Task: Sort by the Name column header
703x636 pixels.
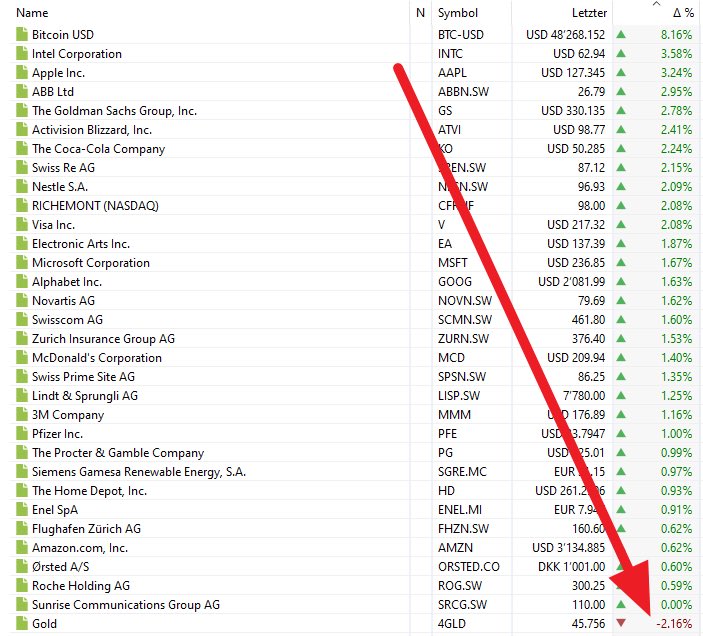Action: click(32, 13)
